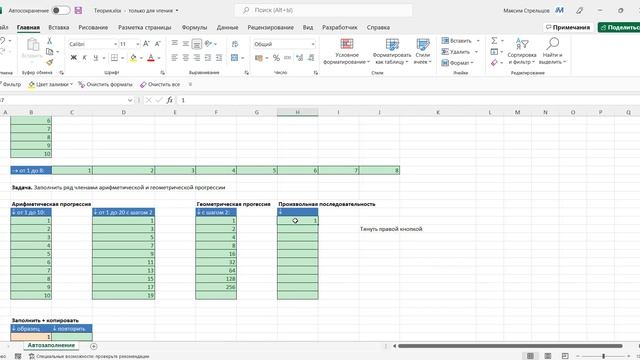Click the Increase Decimal icon
Screen dimensions: 640x360
300,58
